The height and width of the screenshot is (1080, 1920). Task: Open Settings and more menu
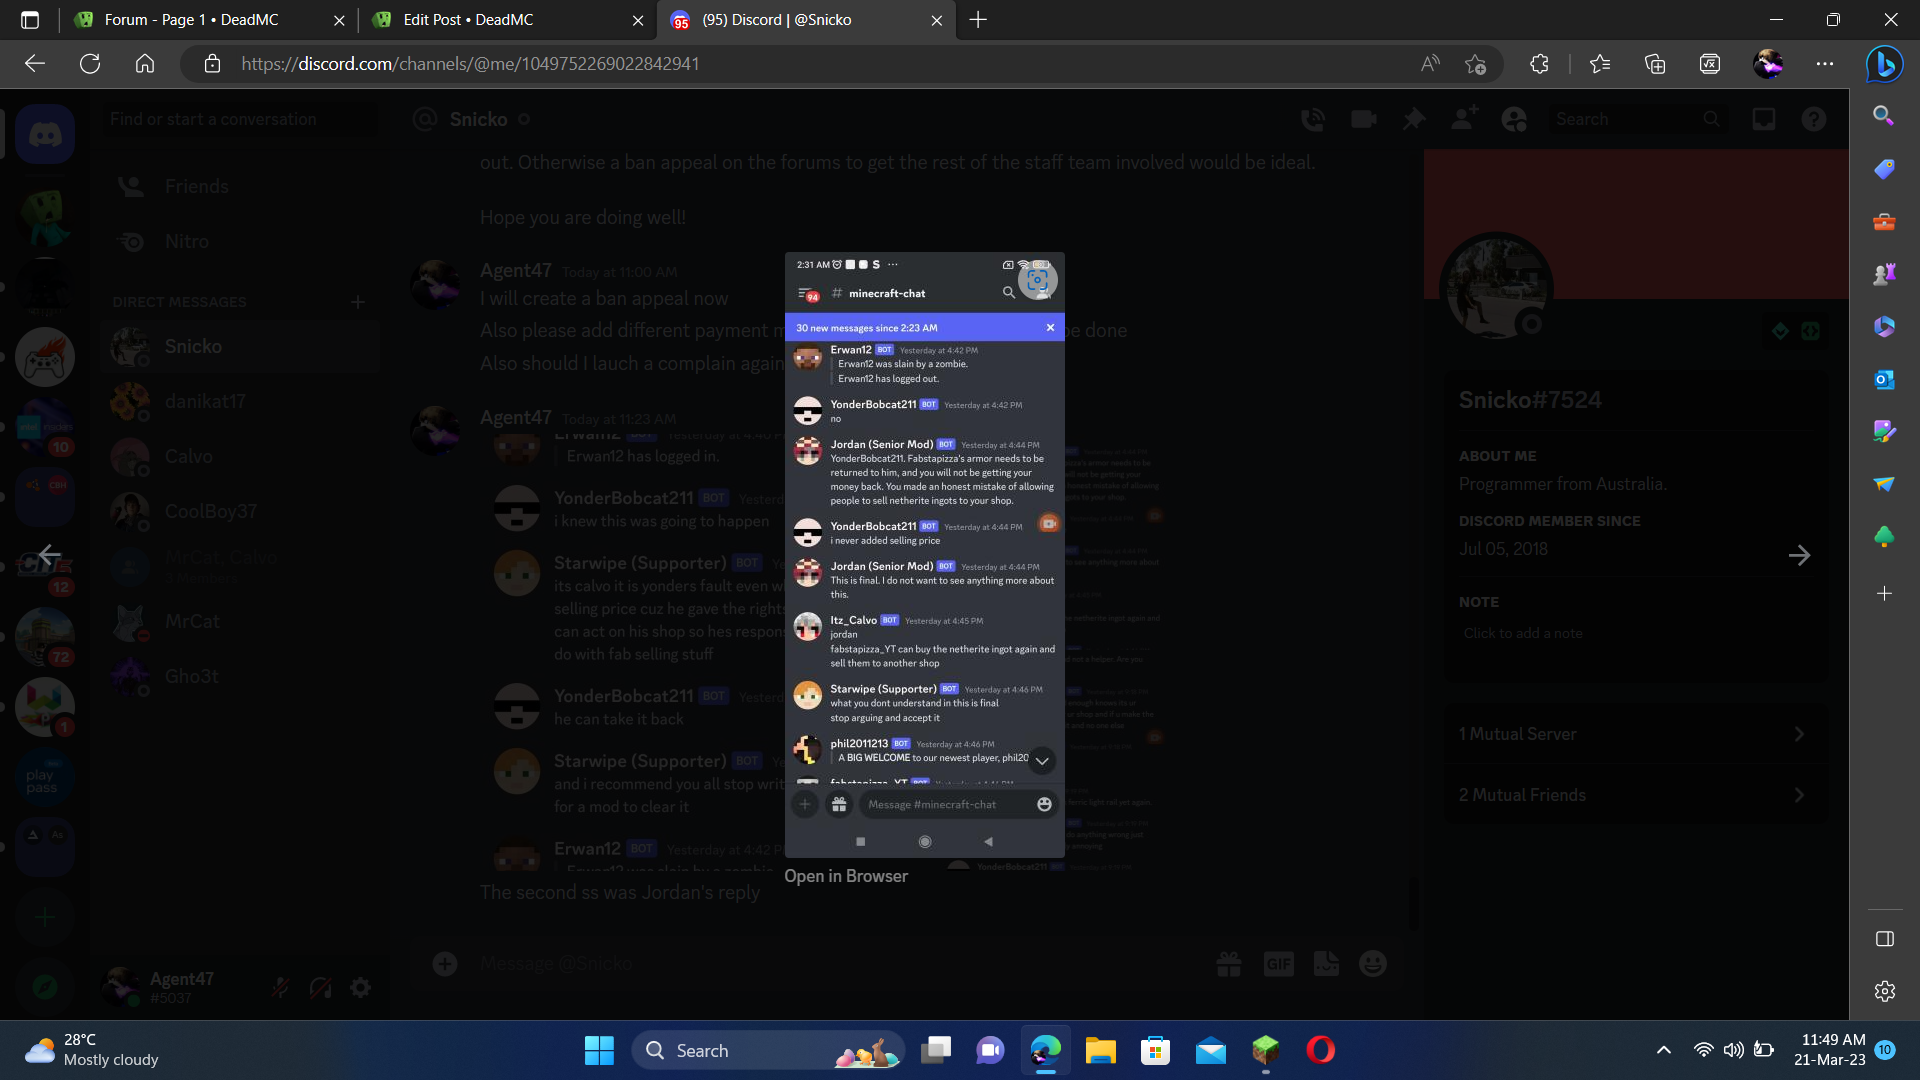(1825, 64)
